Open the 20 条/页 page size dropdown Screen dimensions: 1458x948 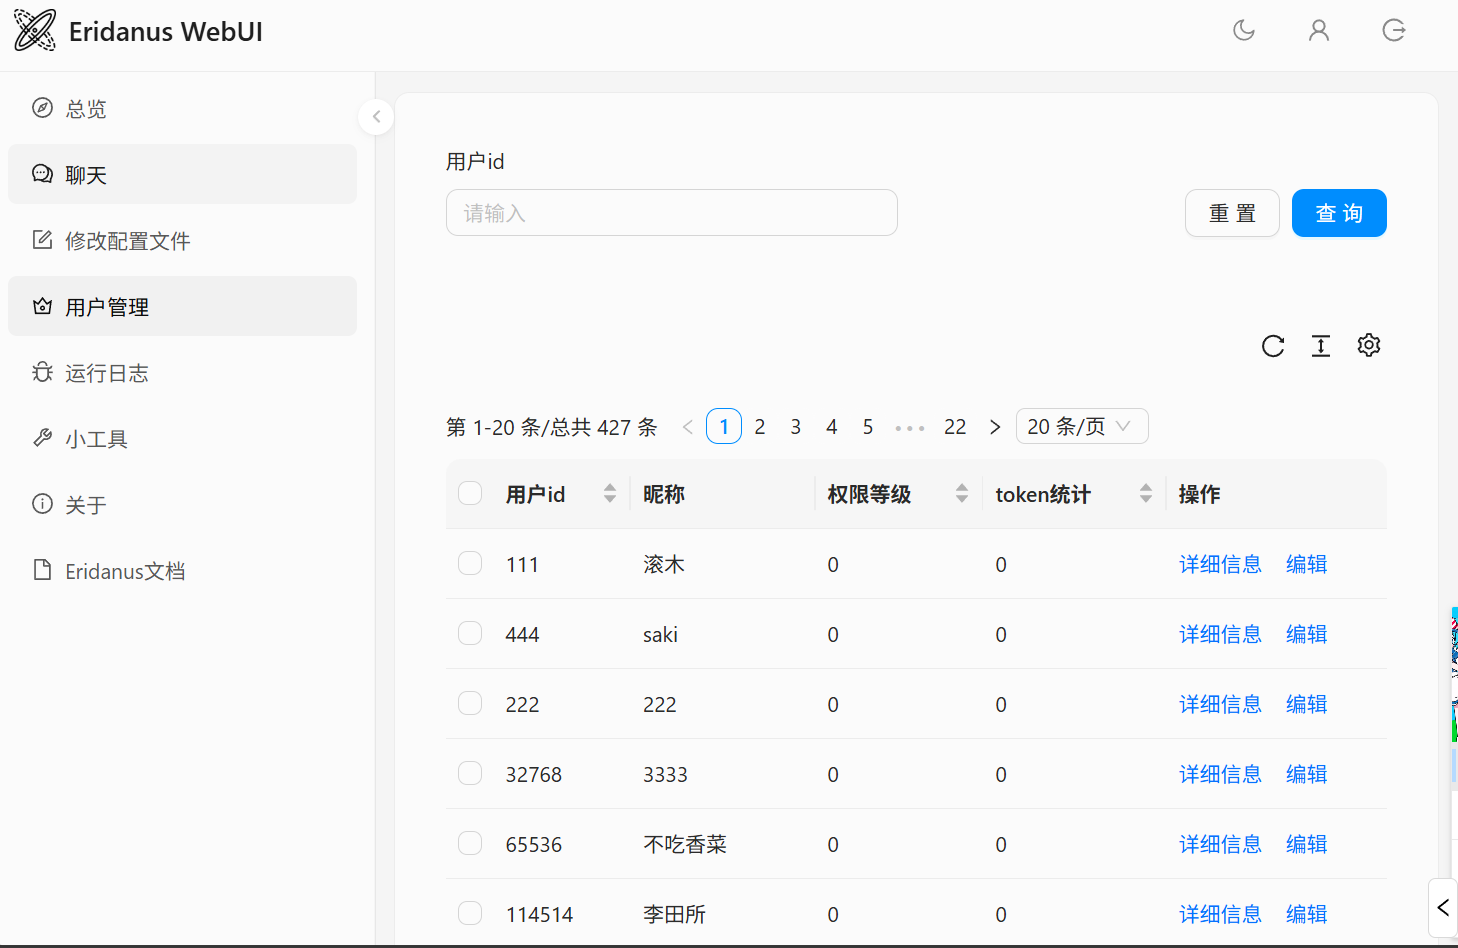coord(1081,427)
